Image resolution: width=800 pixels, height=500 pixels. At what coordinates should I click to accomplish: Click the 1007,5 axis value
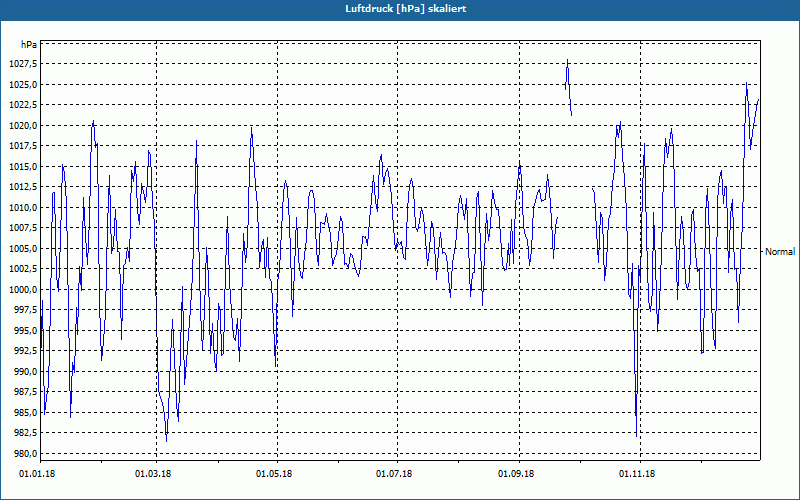pos(22,228)
